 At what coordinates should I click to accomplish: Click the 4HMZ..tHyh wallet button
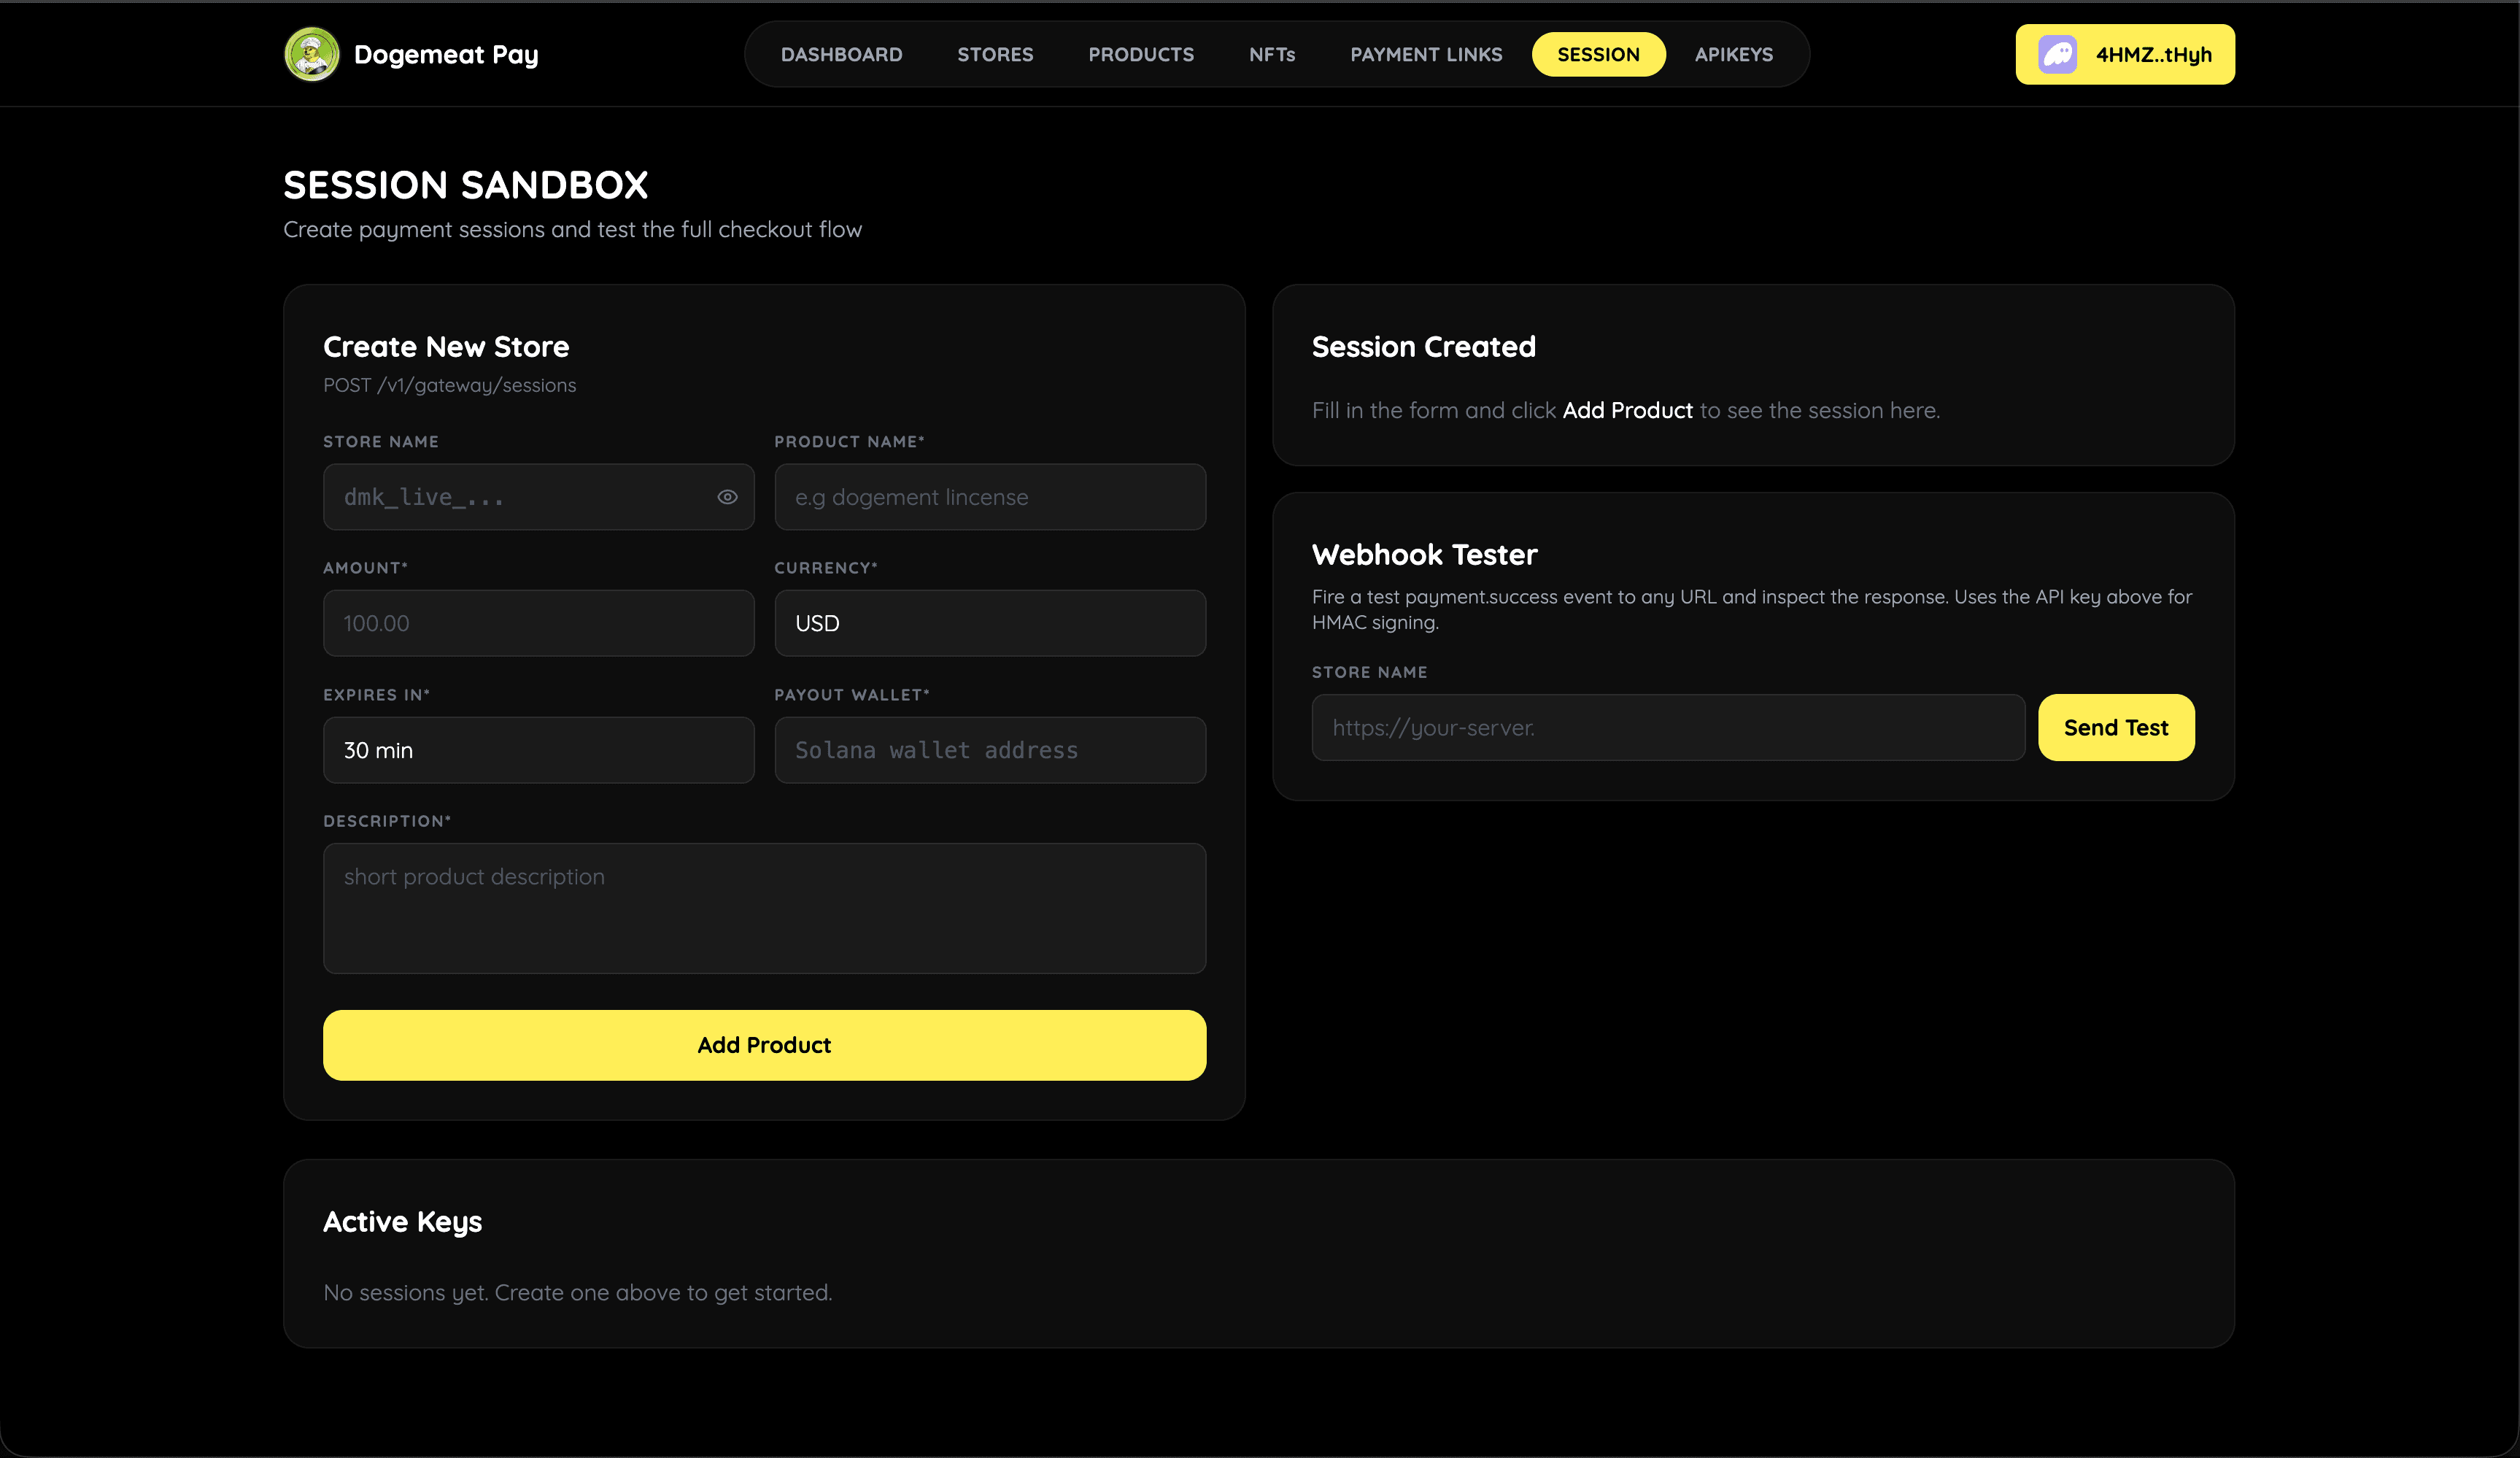click(2125, 54)
